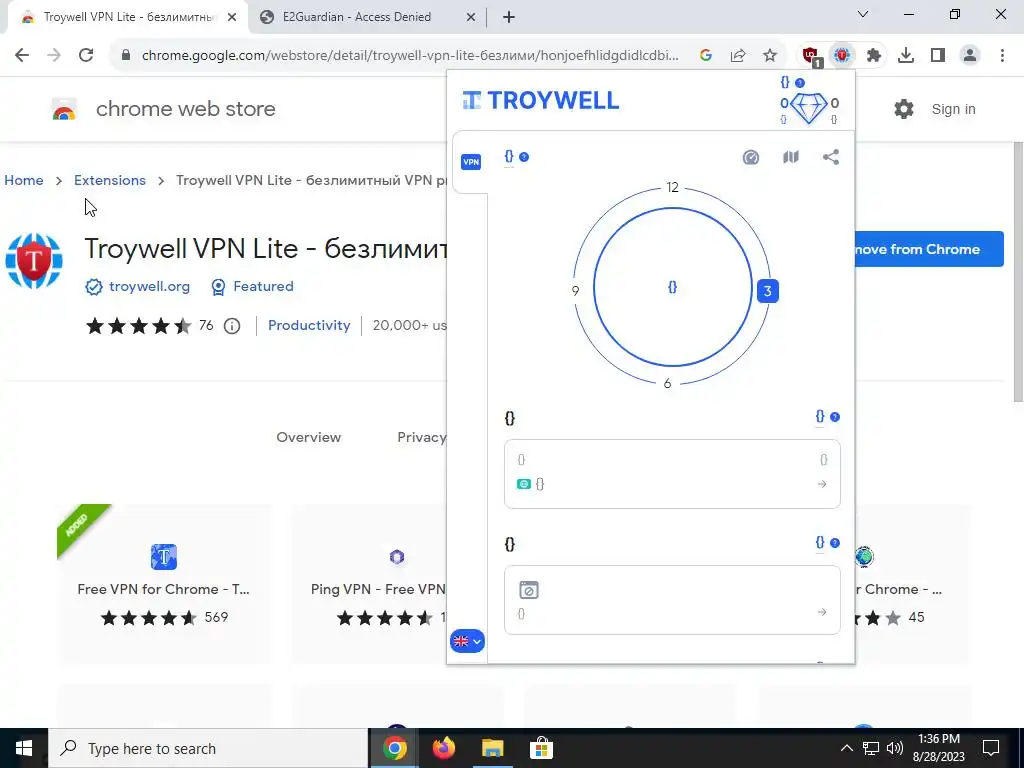This screenshot has width=1024, height=768.
Task: Toggle the Chrome side panel icon
Action: tap(938, 56)
